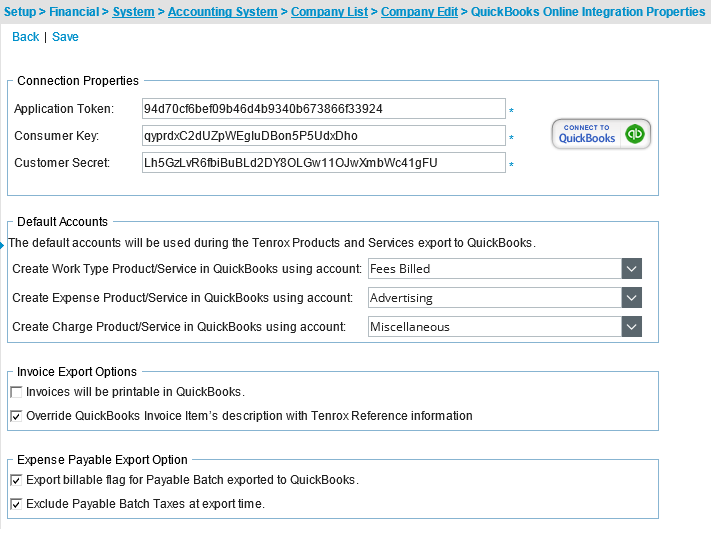
Task: Click the Customer Secret input field
Action: coord(324,163)
